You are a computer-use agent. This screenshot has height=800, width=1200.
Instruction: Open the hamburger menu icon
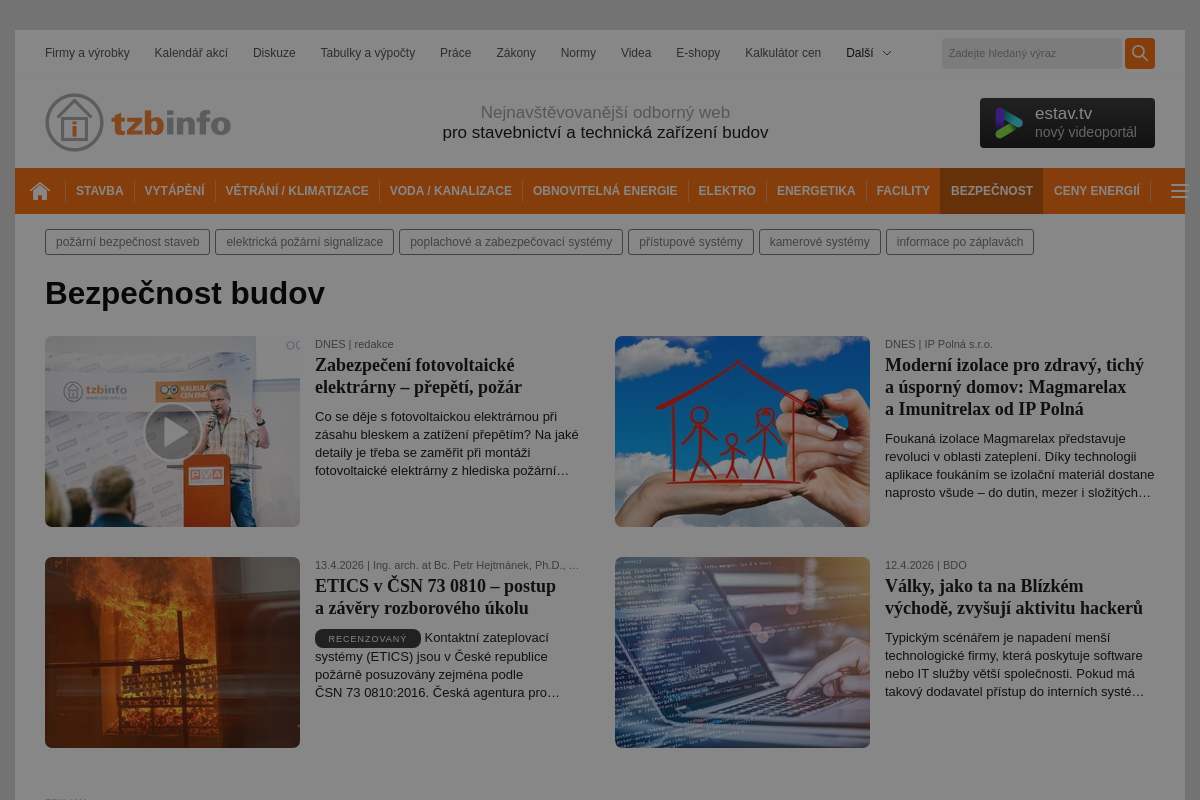tap(1177, 191)
